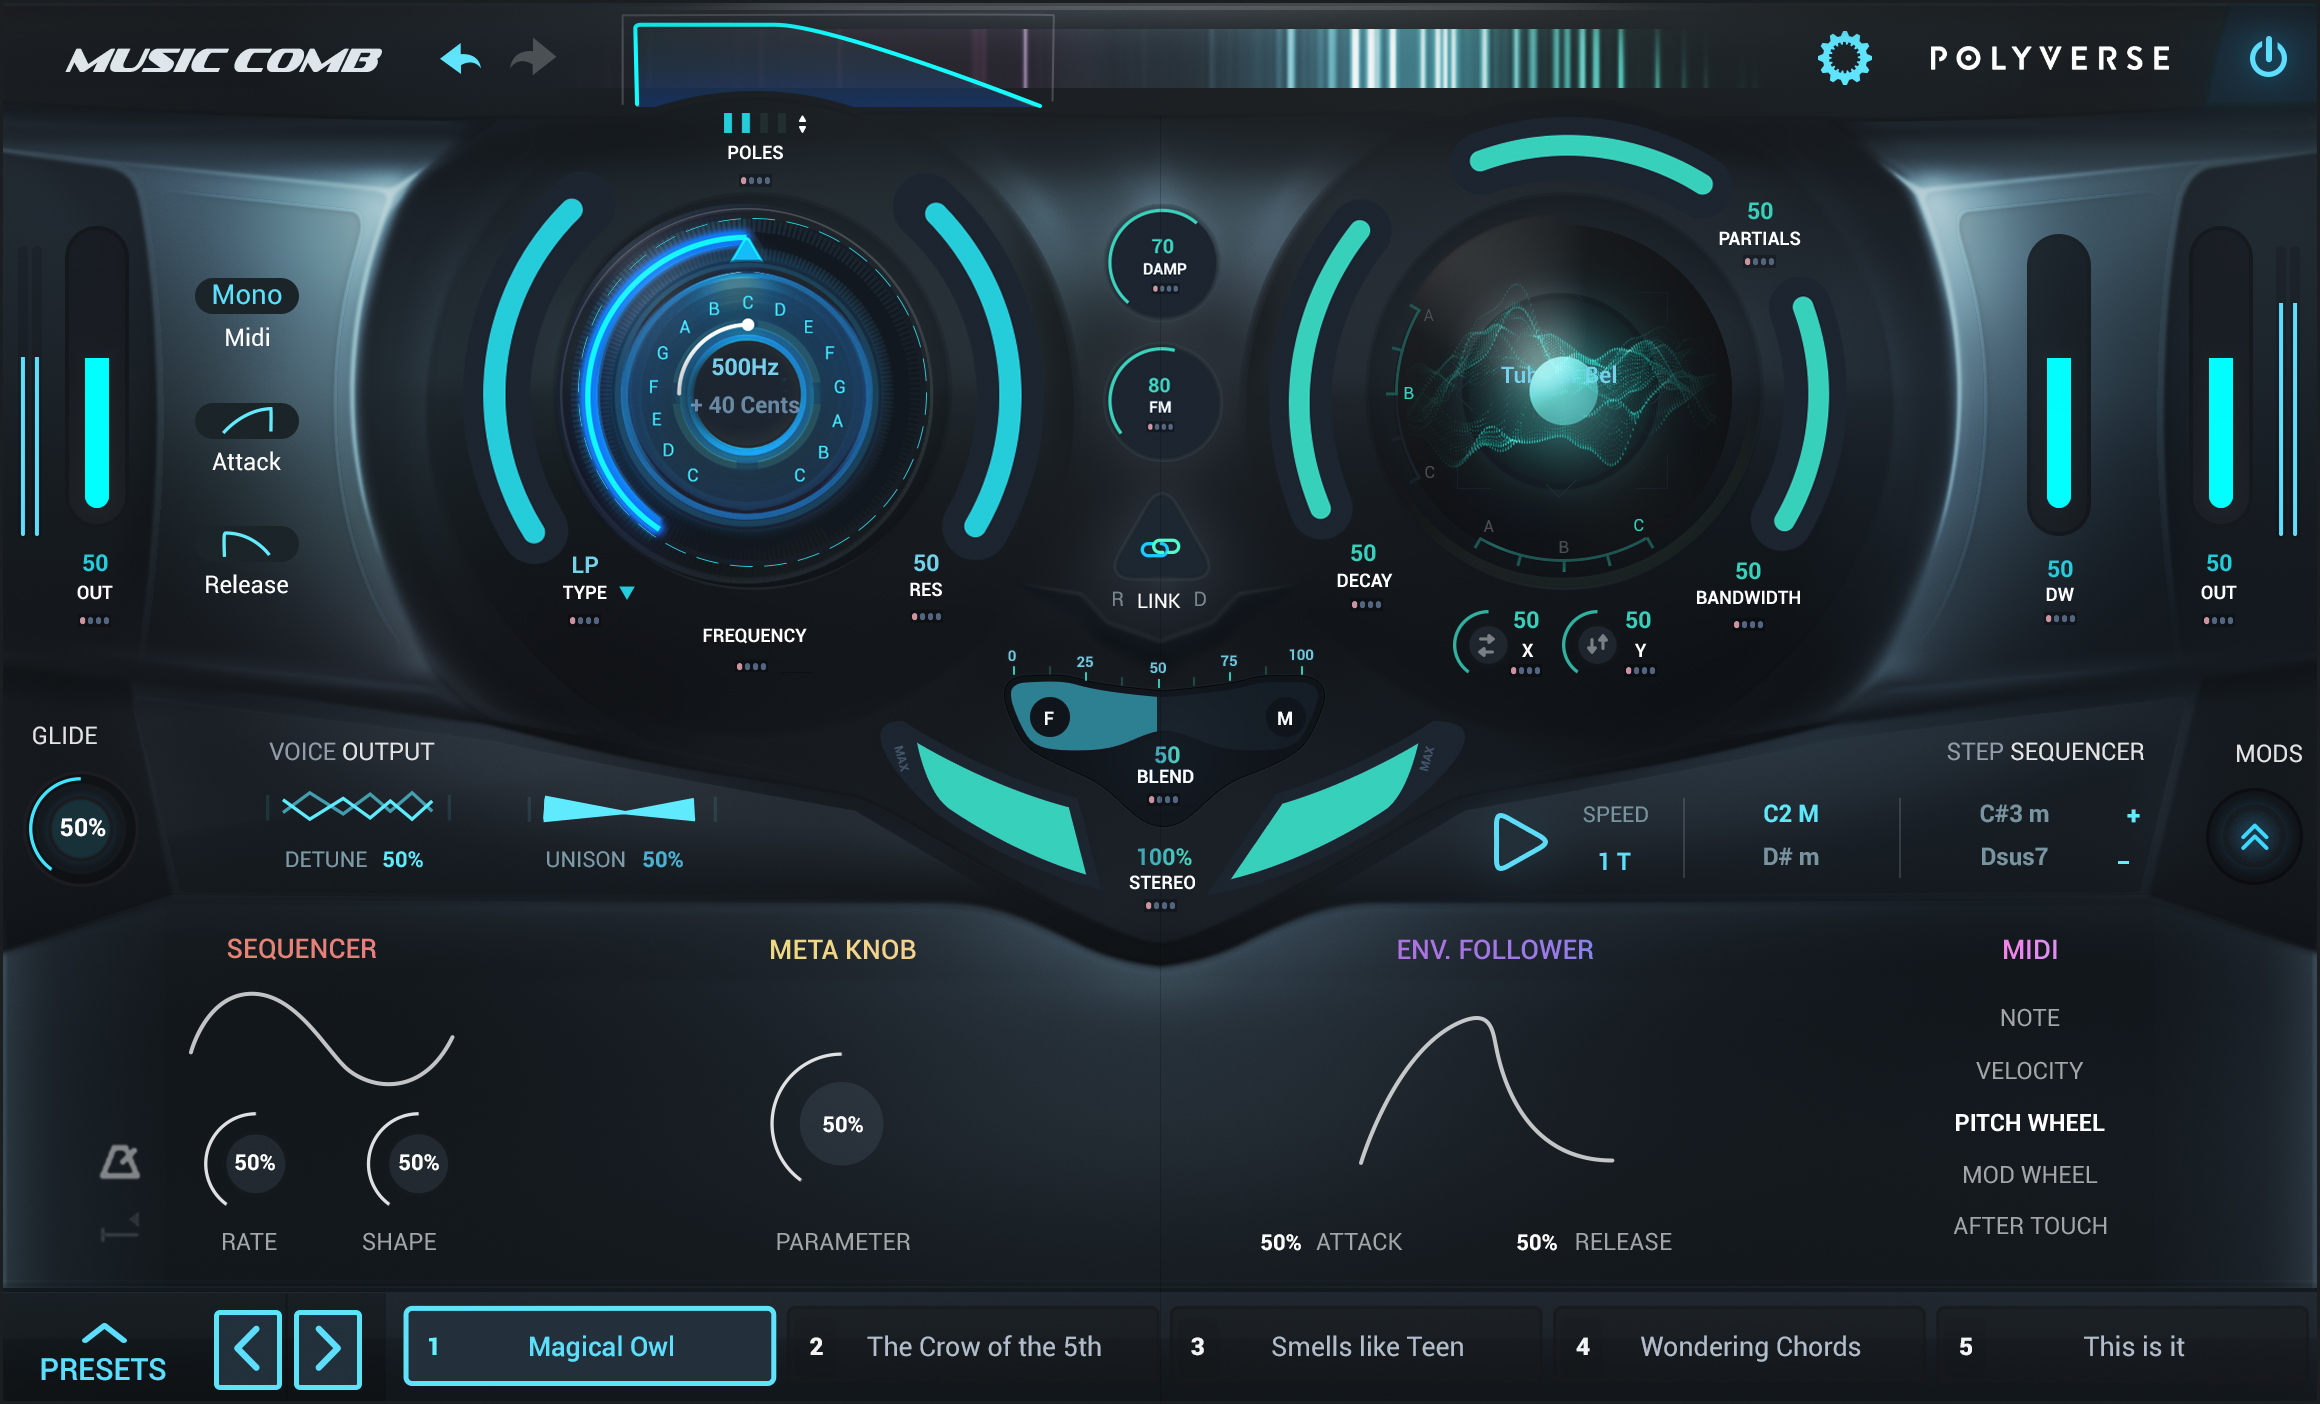Choose VELOCITY as MIDI source
The width and height of the screenshot is (2320, 1404).
(2029, 1071)
